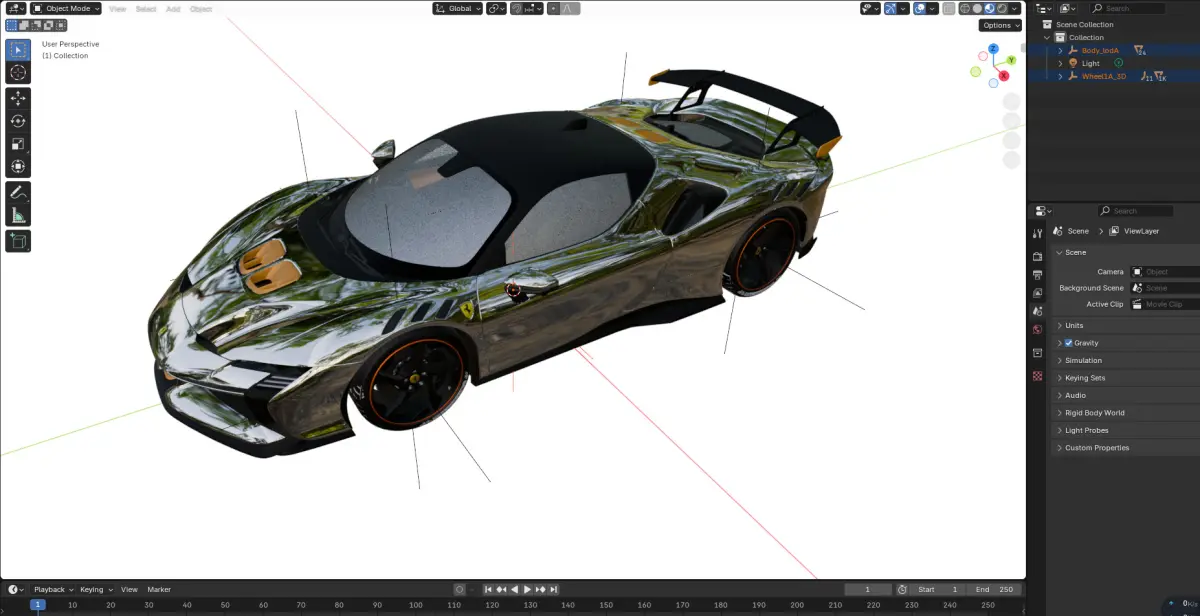This screenshot has height=616, width=1200.
Task: Pick the Rotate tool
Action: coord(18,121)
